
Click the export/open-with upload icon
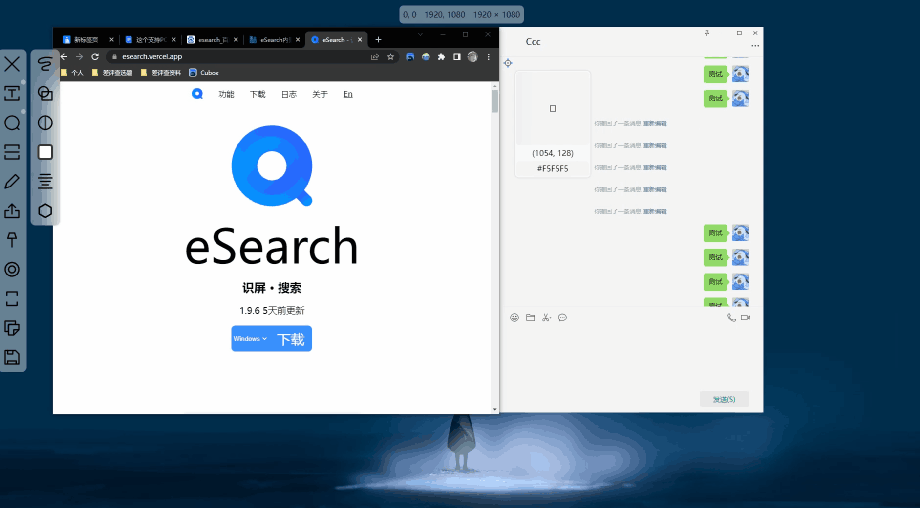tap(12, 211)
